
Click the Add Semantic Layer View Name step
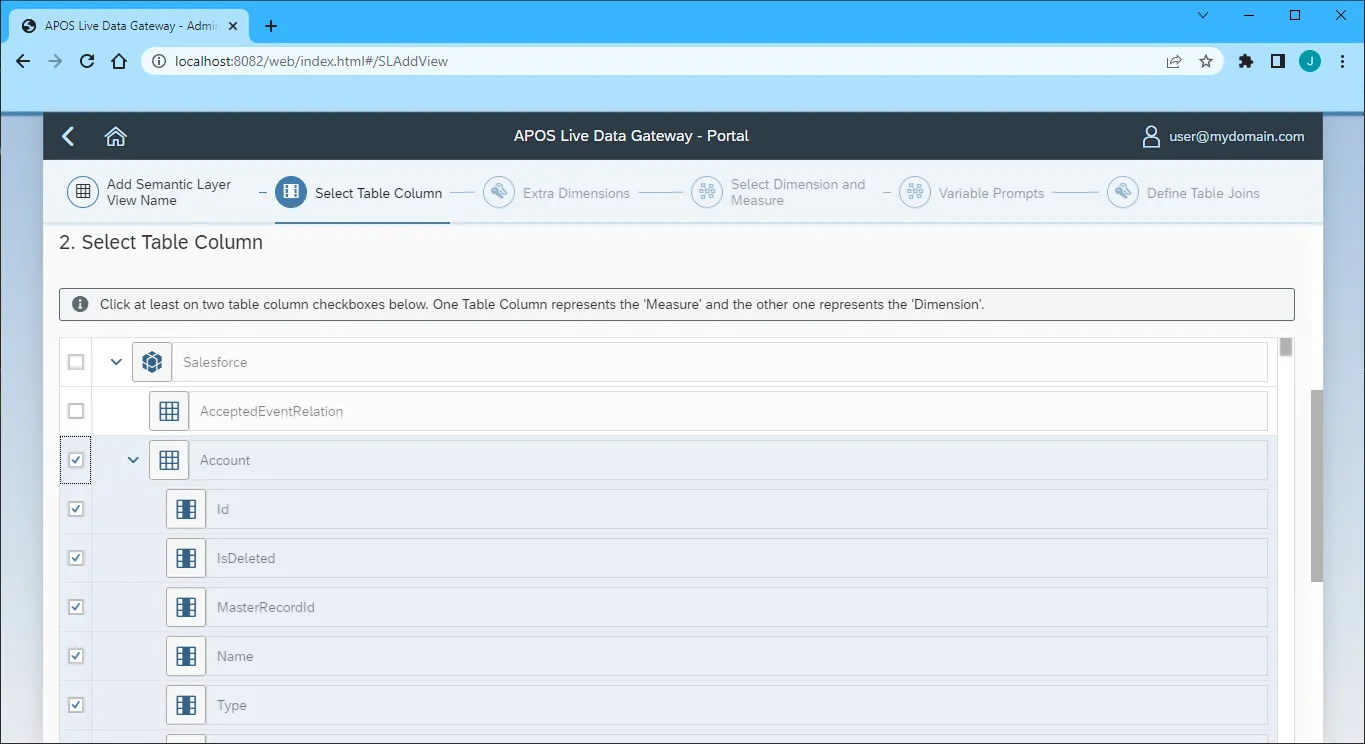(82, 192)
